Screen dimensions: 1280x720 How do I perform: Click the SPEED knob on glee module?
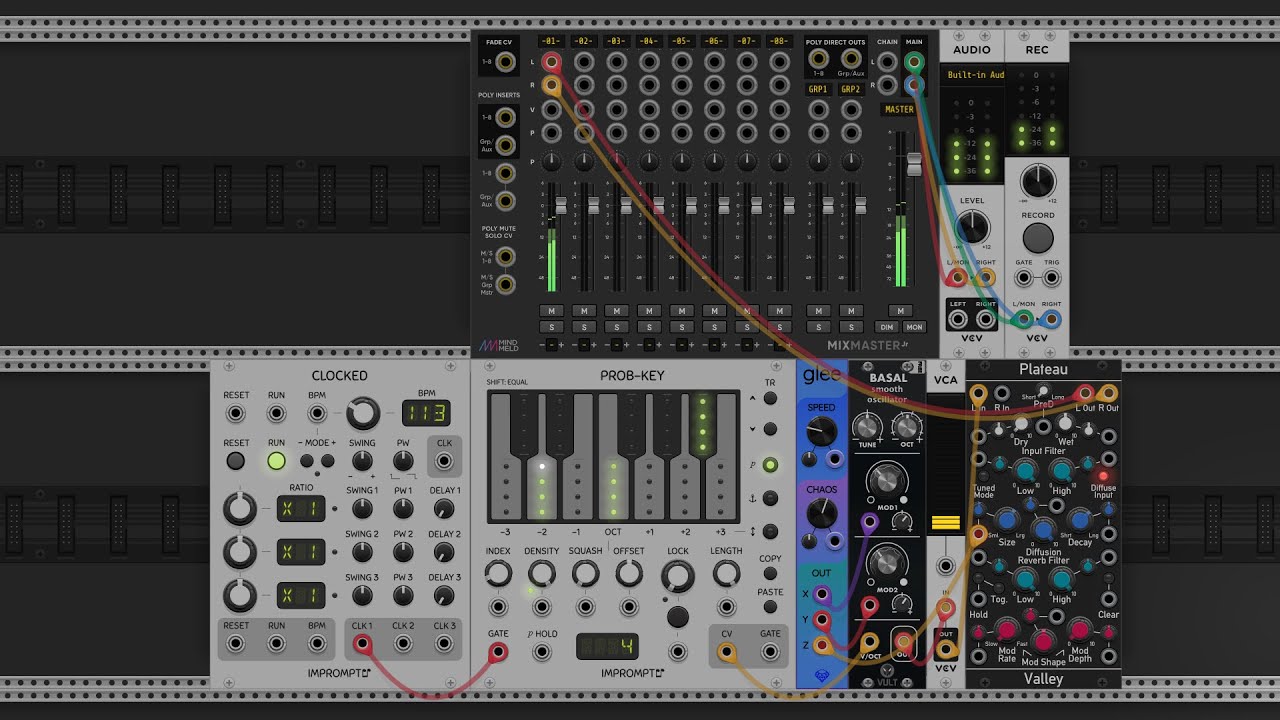click(x=821, y=432)
